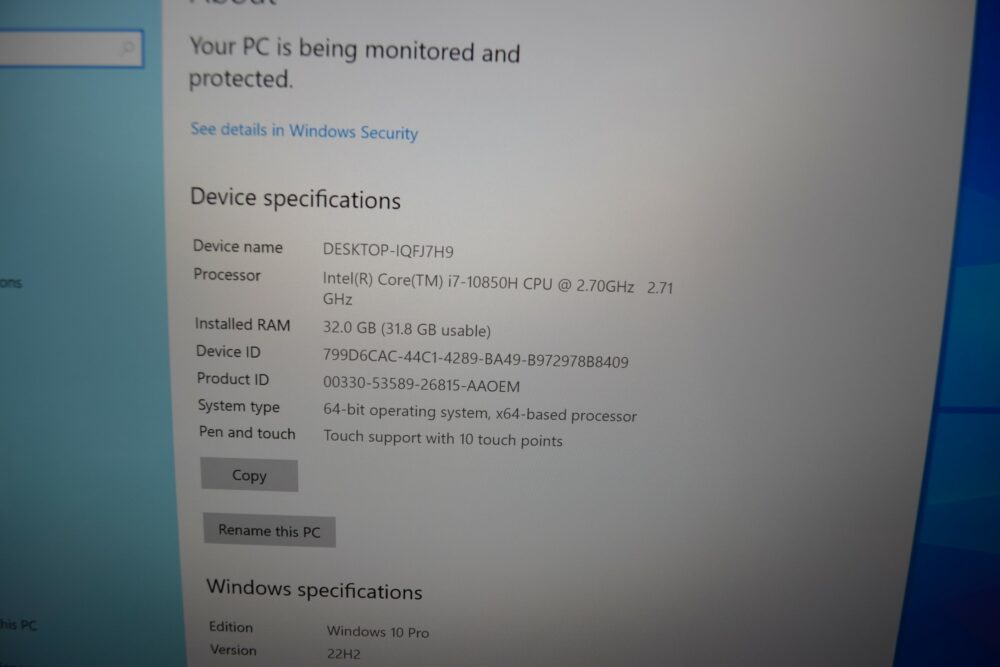Select the DESKTOP-IQFJ7H9 device name text

coord(388,250)
